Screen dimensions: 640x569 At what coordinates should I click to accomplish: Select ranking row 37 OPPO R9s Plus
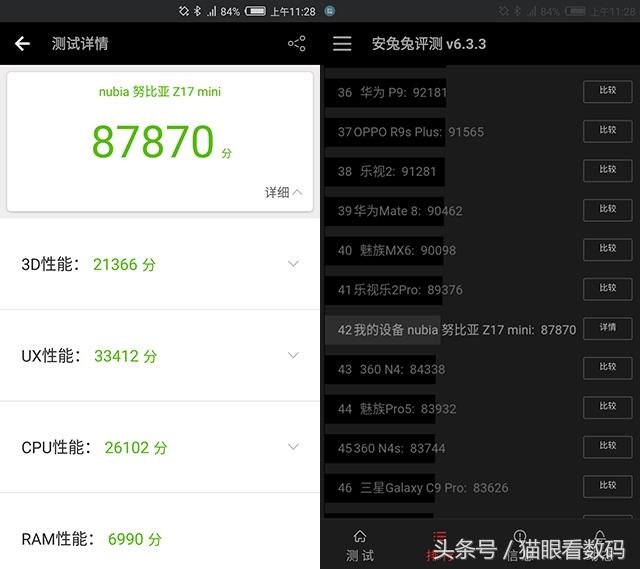478,132
